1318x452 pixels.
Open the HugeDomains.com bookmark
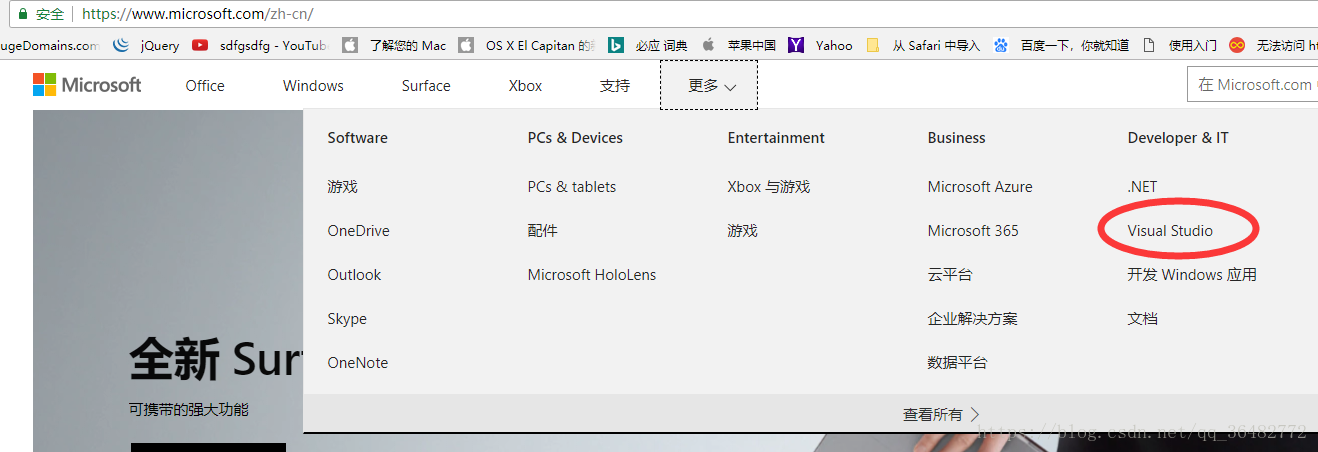pyautogui.click(x=50, y=45)
